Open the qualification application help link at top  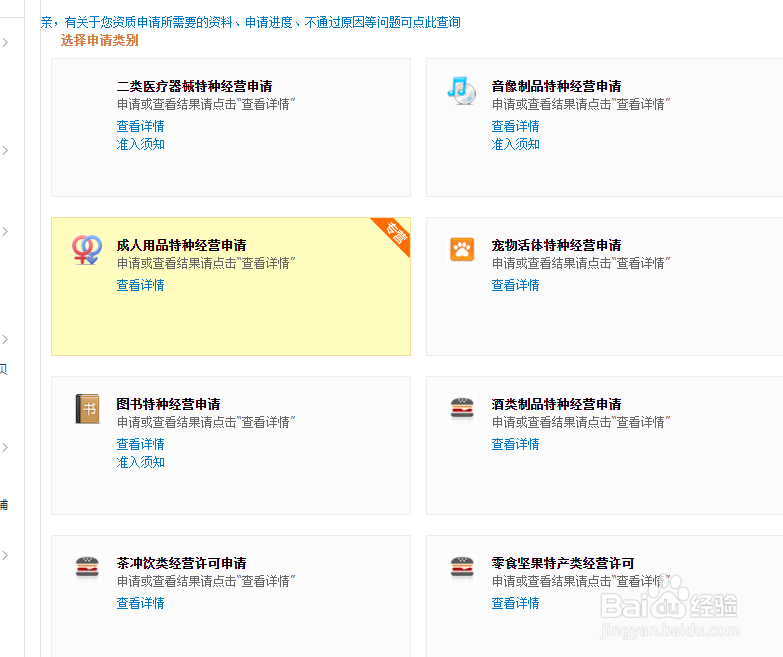[251, 22]
